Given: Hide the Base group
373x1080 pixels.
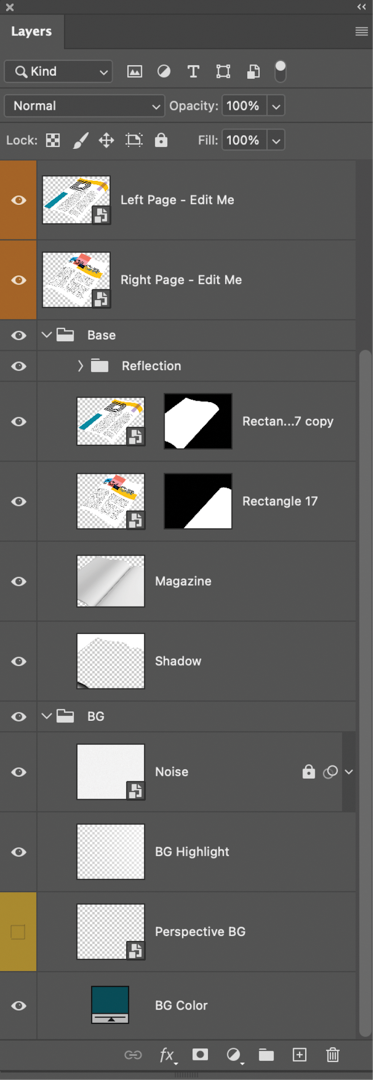Looking at the screenshot, I should coord(19,335).
